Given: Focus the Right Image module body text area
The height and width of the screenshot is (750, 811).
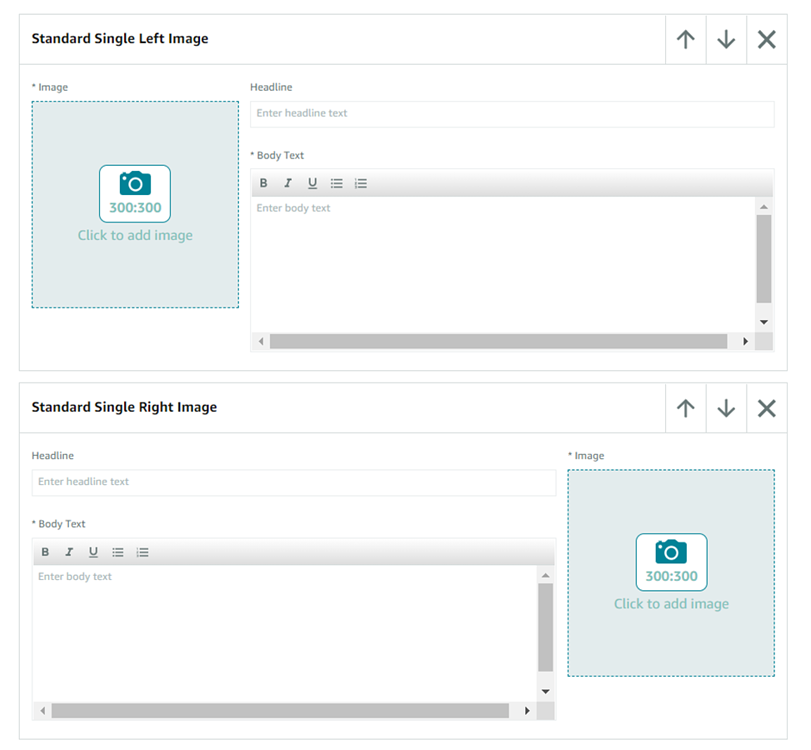Looking at the screenshot, I should pos(285,632).
